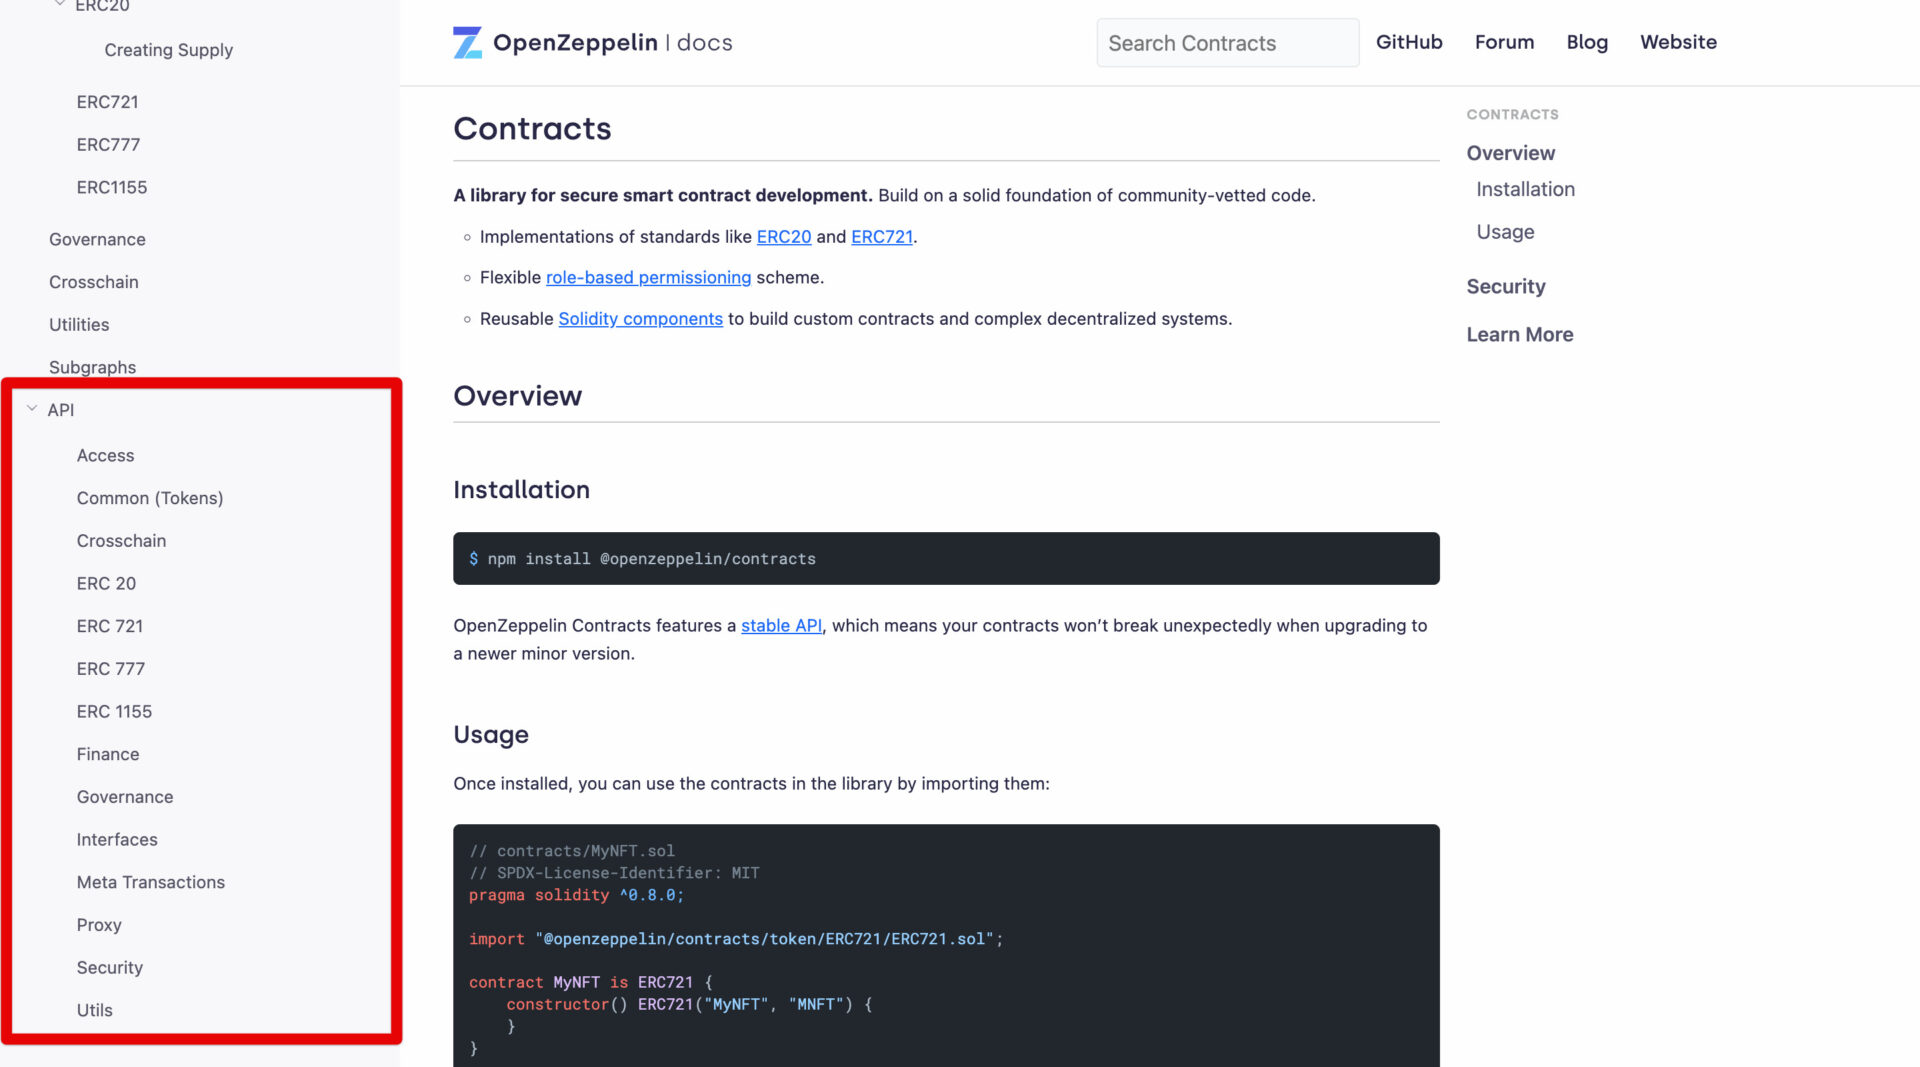The height and width of the screenshot is (1067, 1920).
Task: Open the GitHub navigation link
Action: point(1409,42)
